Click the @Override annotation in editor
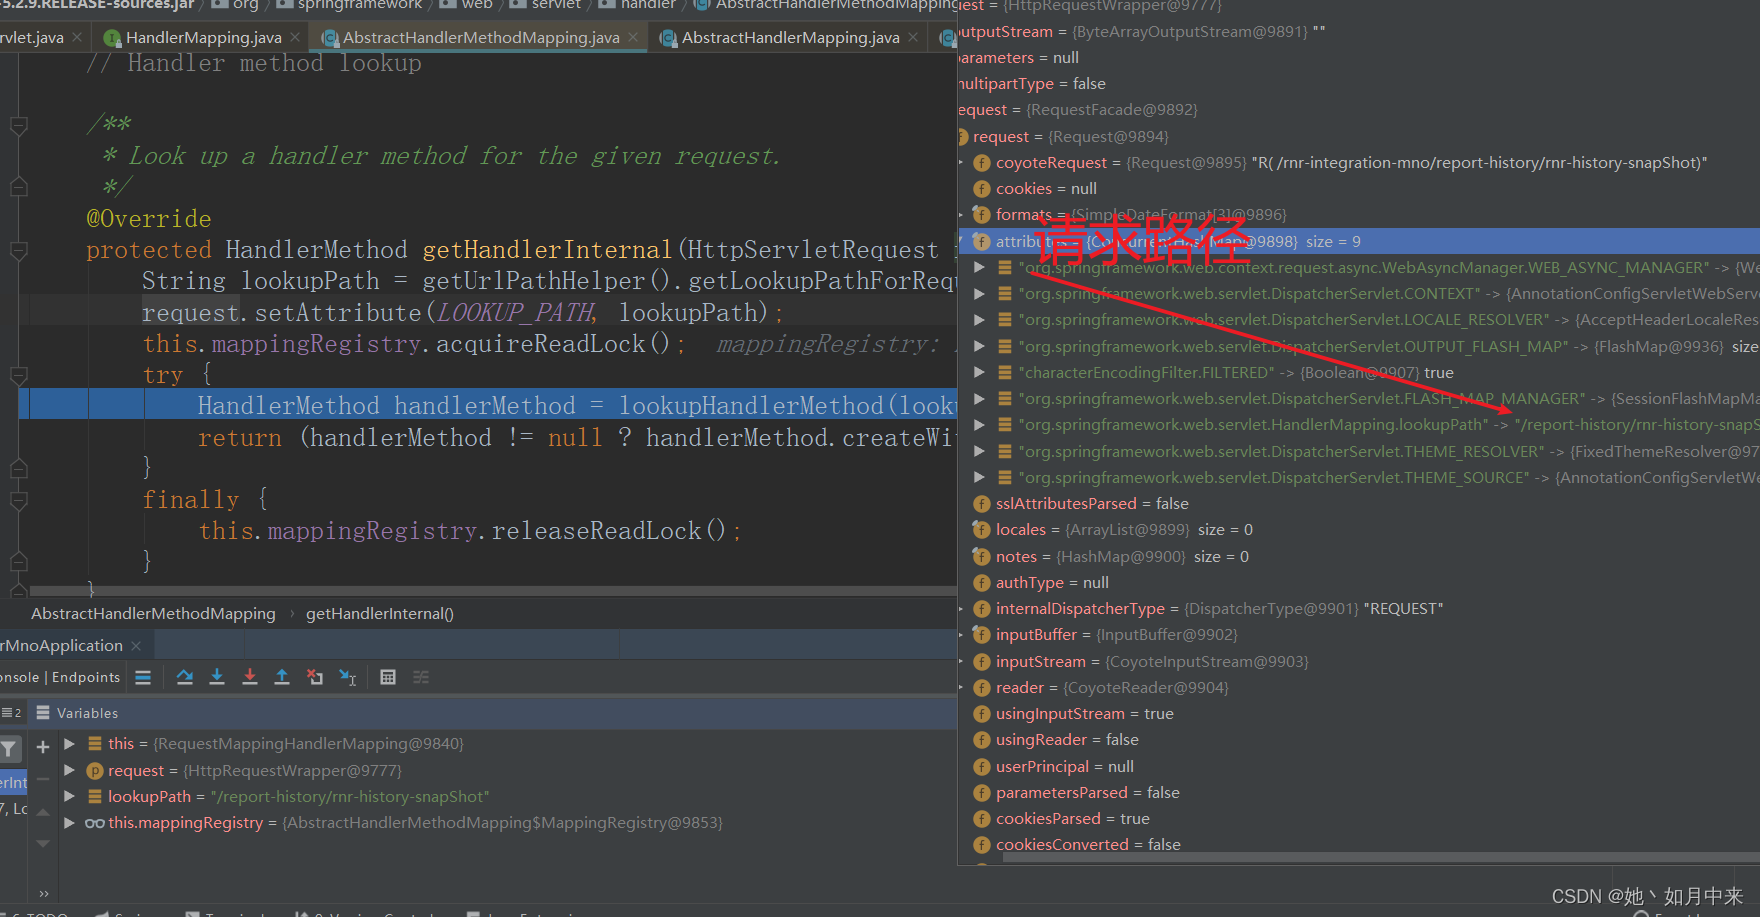 (149, 218)
